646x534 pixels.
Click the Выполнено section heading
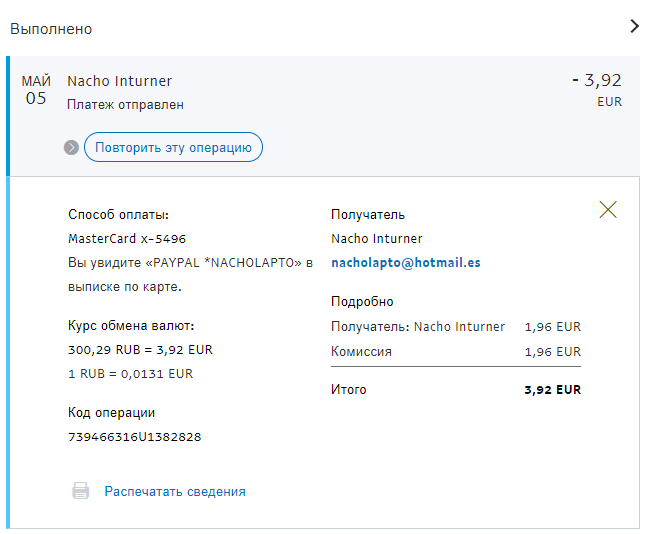[51, 29]
